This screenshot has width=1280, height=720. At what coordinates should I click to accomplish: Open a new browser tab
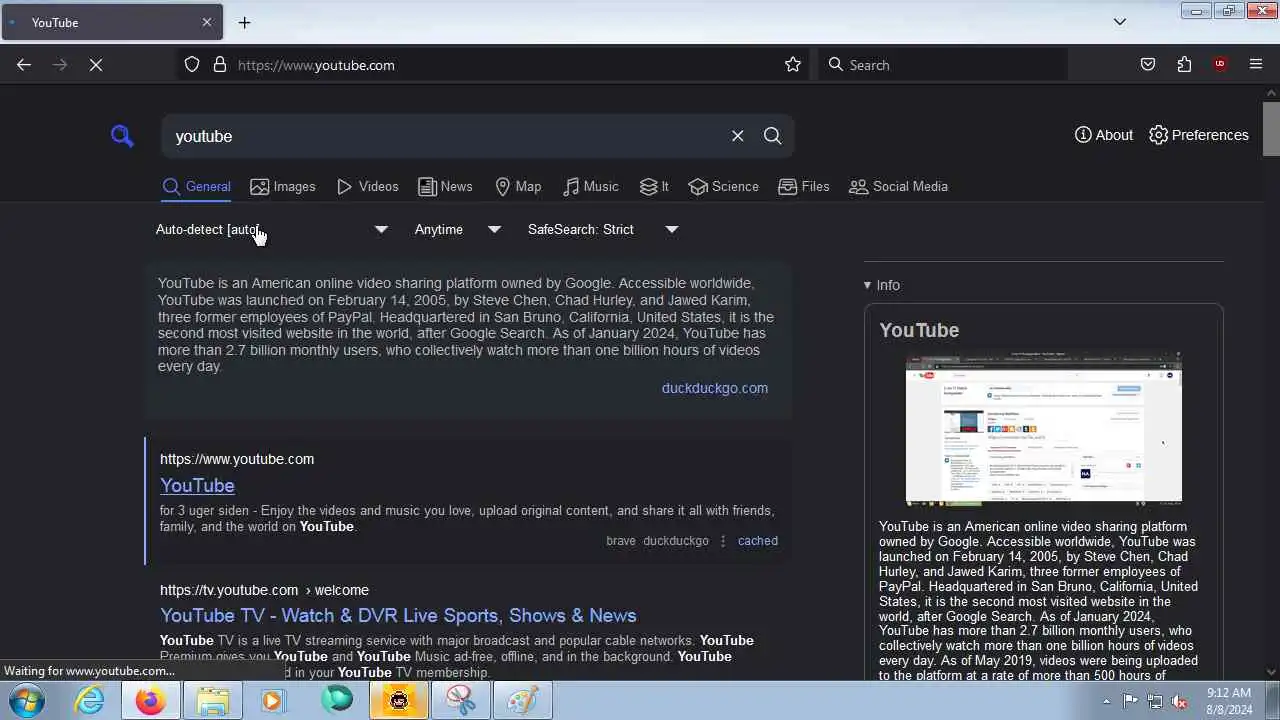click(x=244, y=22)
